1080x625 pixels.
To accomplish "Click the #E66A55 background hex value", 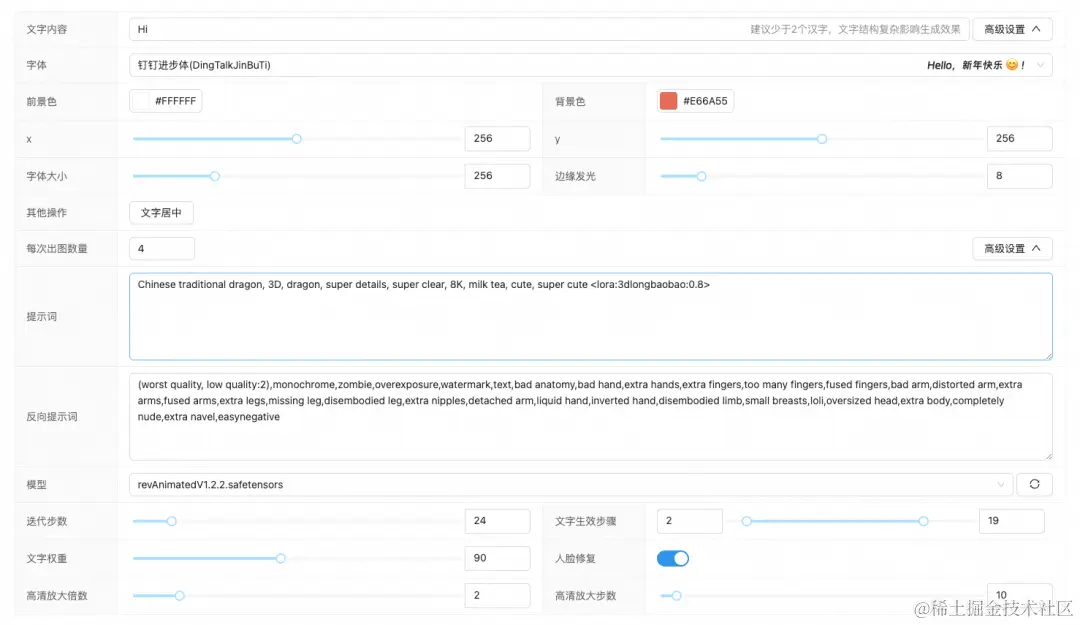I will [x=705, y=101].
